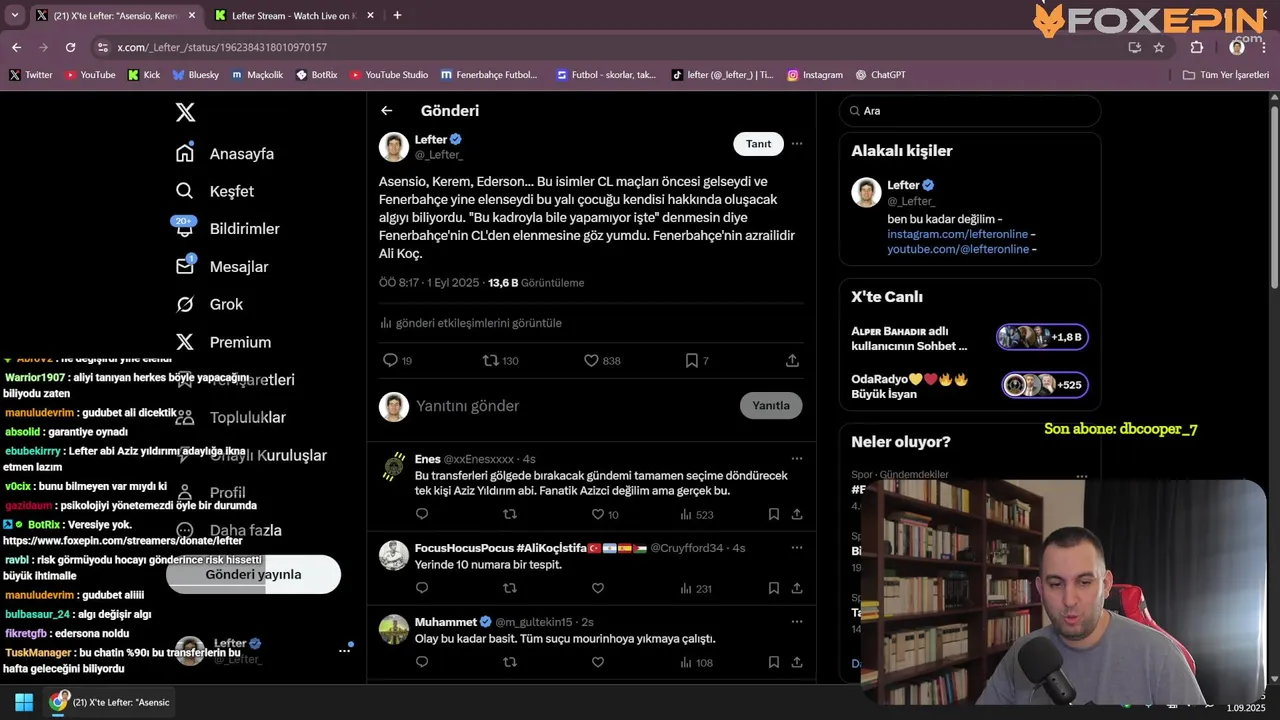Screen dimensions: 1280x720
Task: Open tab search dropdown arrow
Action: pos(14,16)
